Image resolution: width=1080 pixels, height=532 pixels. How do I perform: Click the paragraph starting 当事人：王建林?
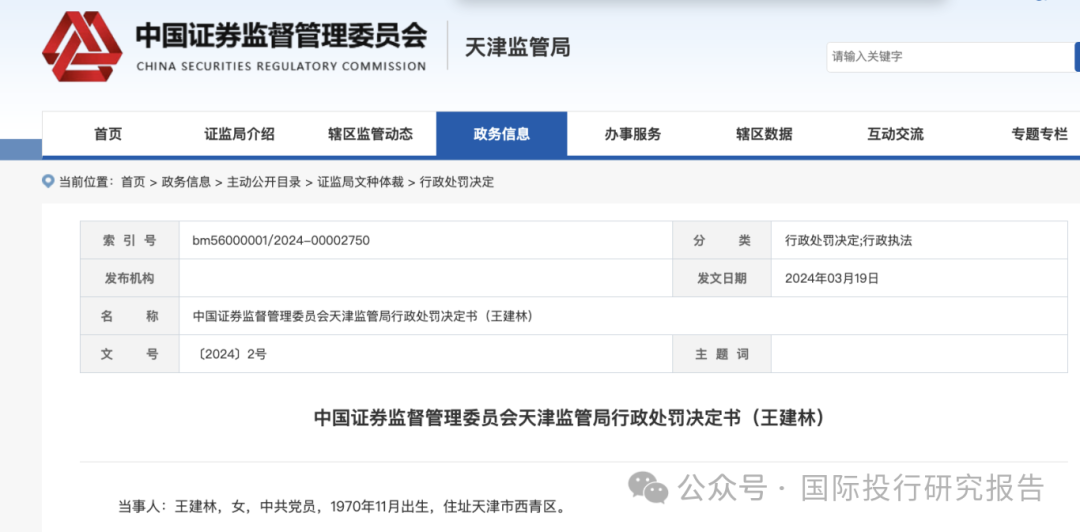[x=342, y=508]
